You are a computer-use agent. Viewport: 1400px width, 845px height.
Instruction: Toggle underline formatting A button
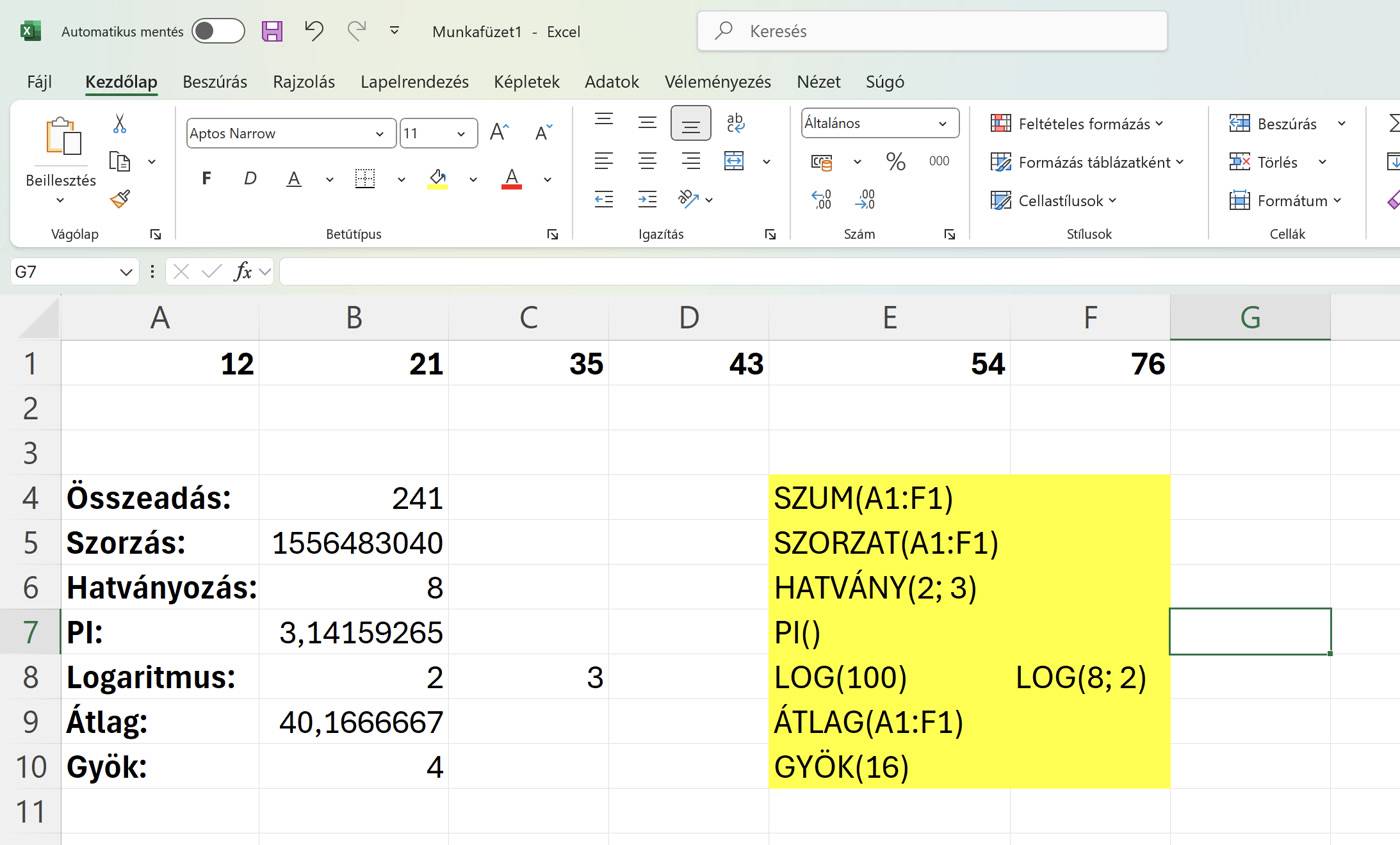(x=294, y=179)
